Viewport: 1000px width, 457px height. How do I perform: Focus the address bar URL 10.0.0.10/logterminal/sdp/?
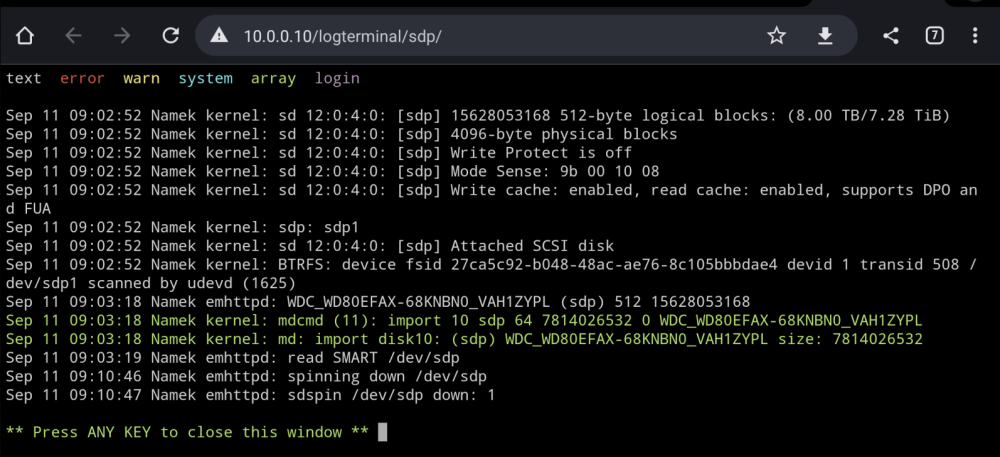342,36
